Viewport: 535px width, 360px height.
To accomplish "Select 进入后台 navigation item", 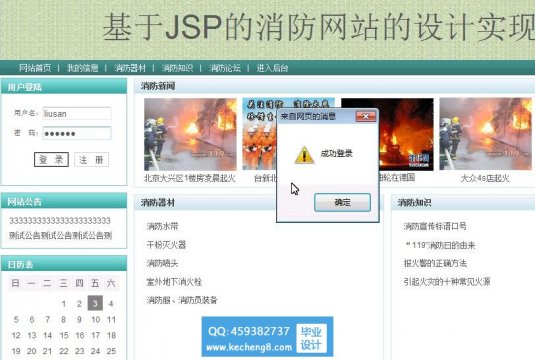I will (x=272, y=68).
